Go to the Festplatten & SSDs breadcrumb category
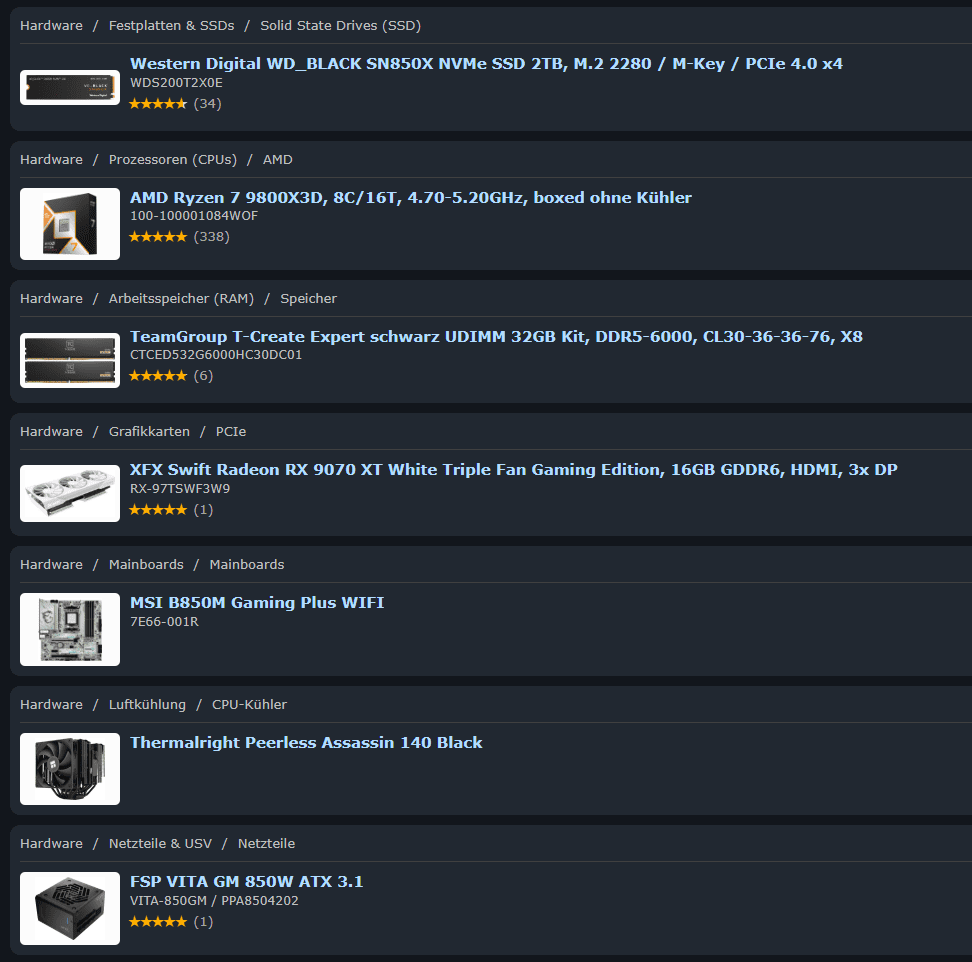 point(172,25)
